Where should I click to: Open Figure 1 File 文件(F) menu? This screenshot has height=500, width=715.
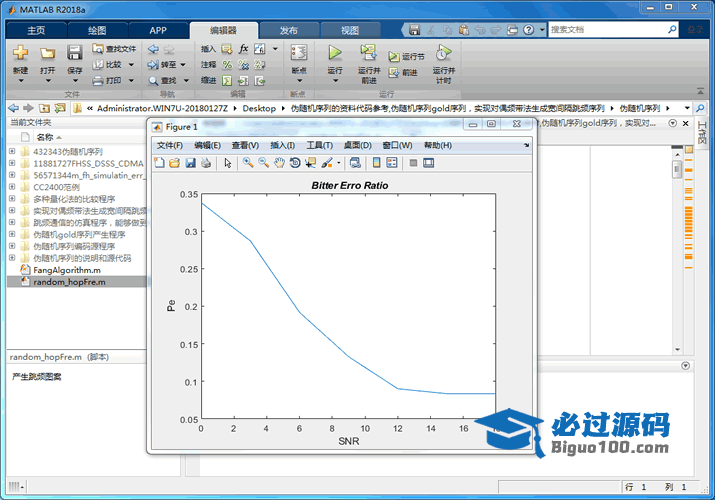(170, 145)
